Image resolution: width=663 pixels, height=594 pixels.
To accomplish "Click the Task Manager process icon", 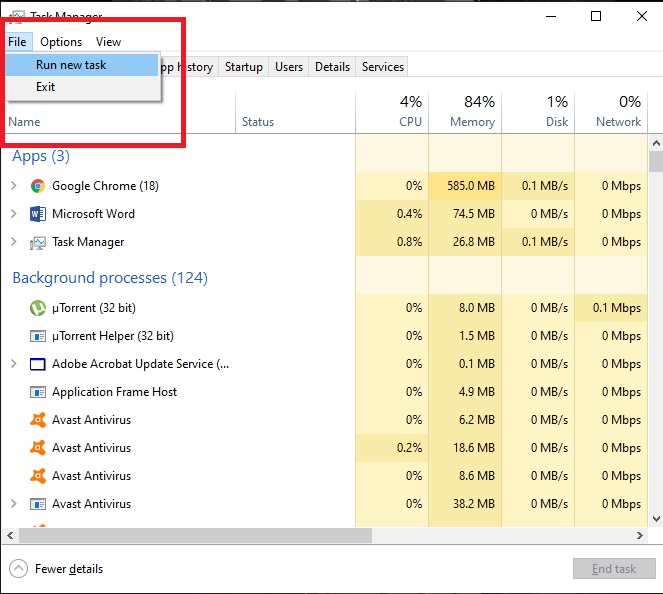I will point(38,242).
